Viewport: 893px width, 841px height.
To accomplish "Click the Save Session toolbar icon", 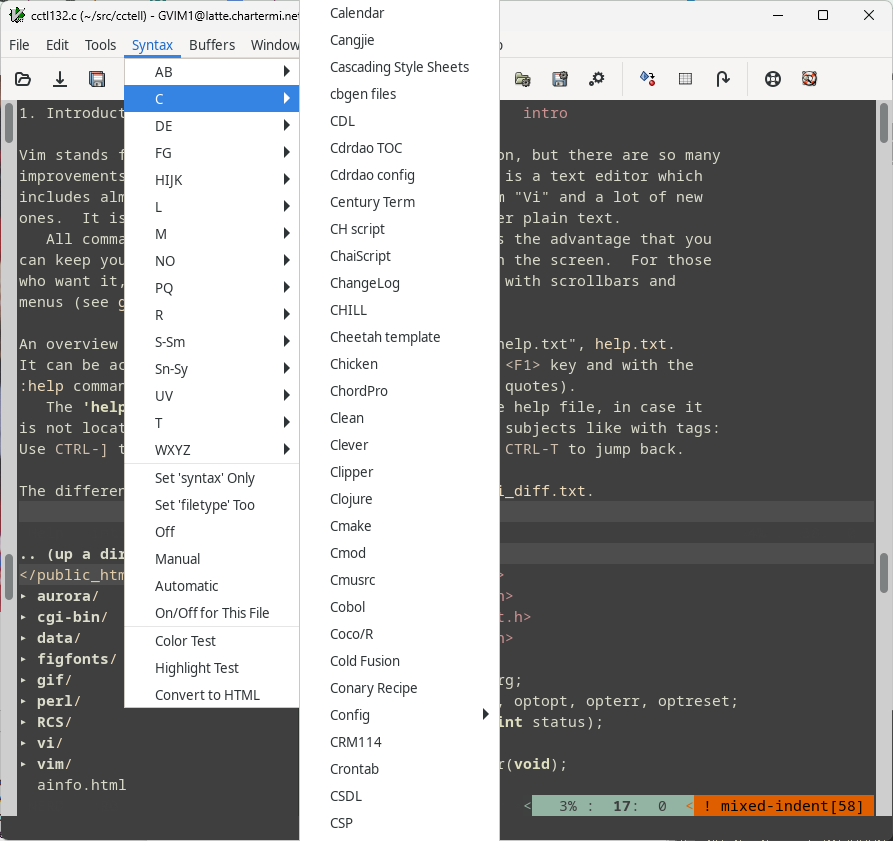I will 560,79.
